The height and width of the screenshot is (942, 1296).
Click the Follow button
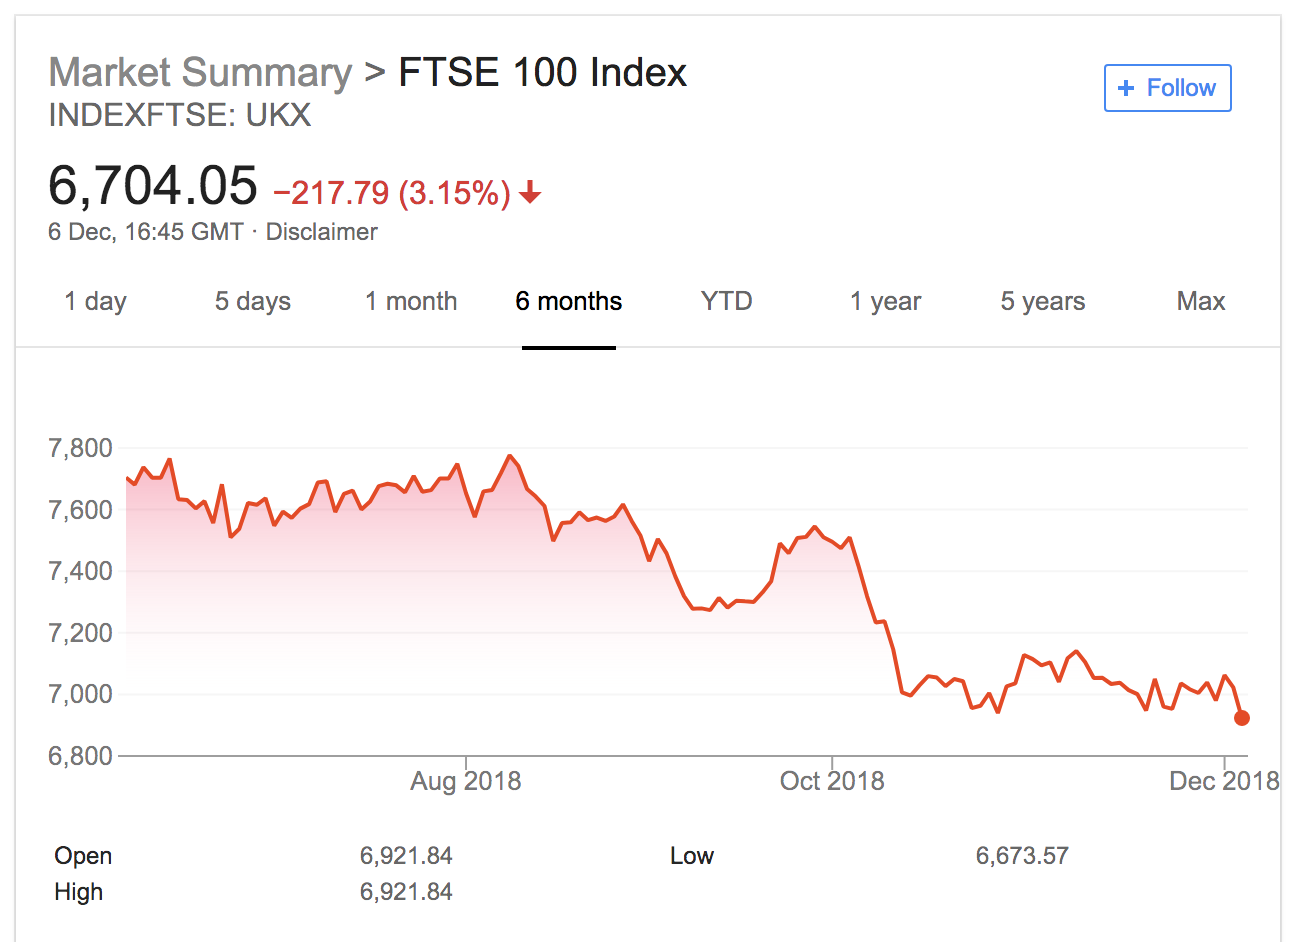tap(1167, 88)
